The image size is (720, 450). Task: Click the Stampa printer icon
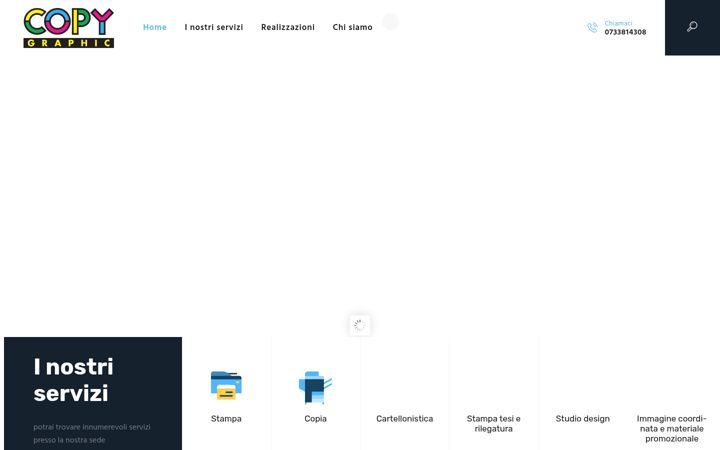tap(226, 386)
